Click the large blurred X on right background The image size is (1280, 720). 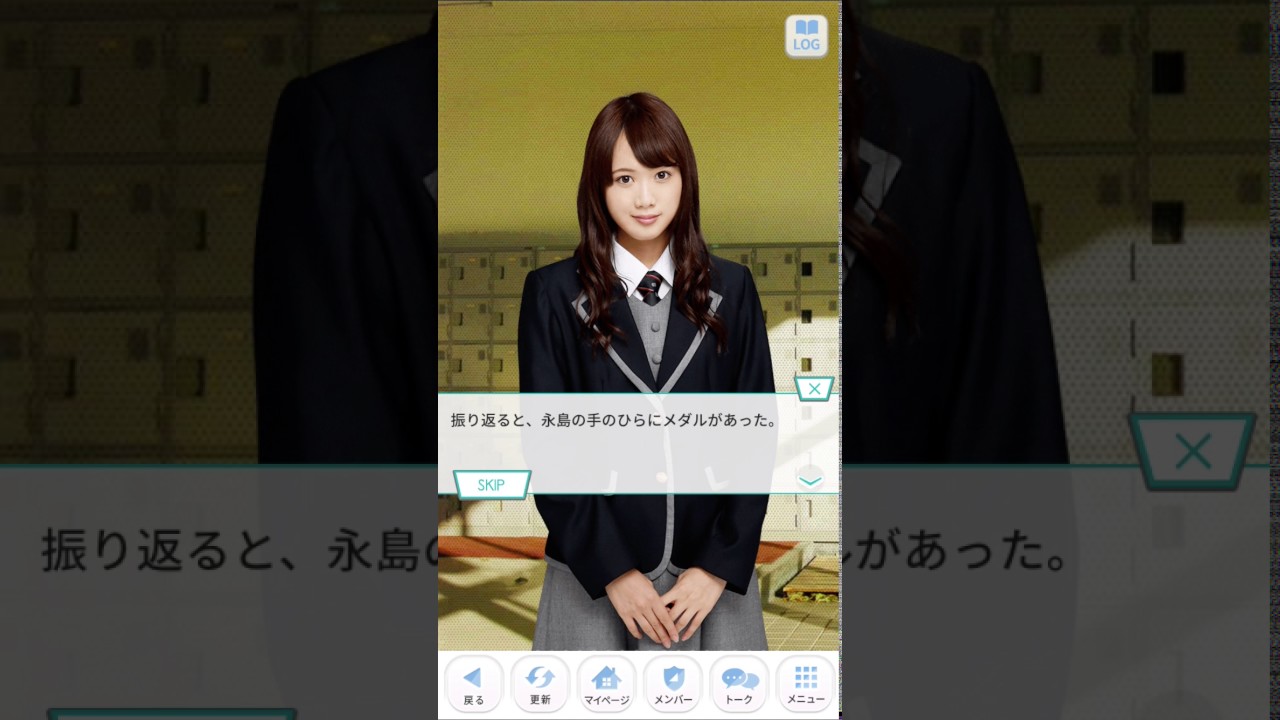(x=1193, y=452)
